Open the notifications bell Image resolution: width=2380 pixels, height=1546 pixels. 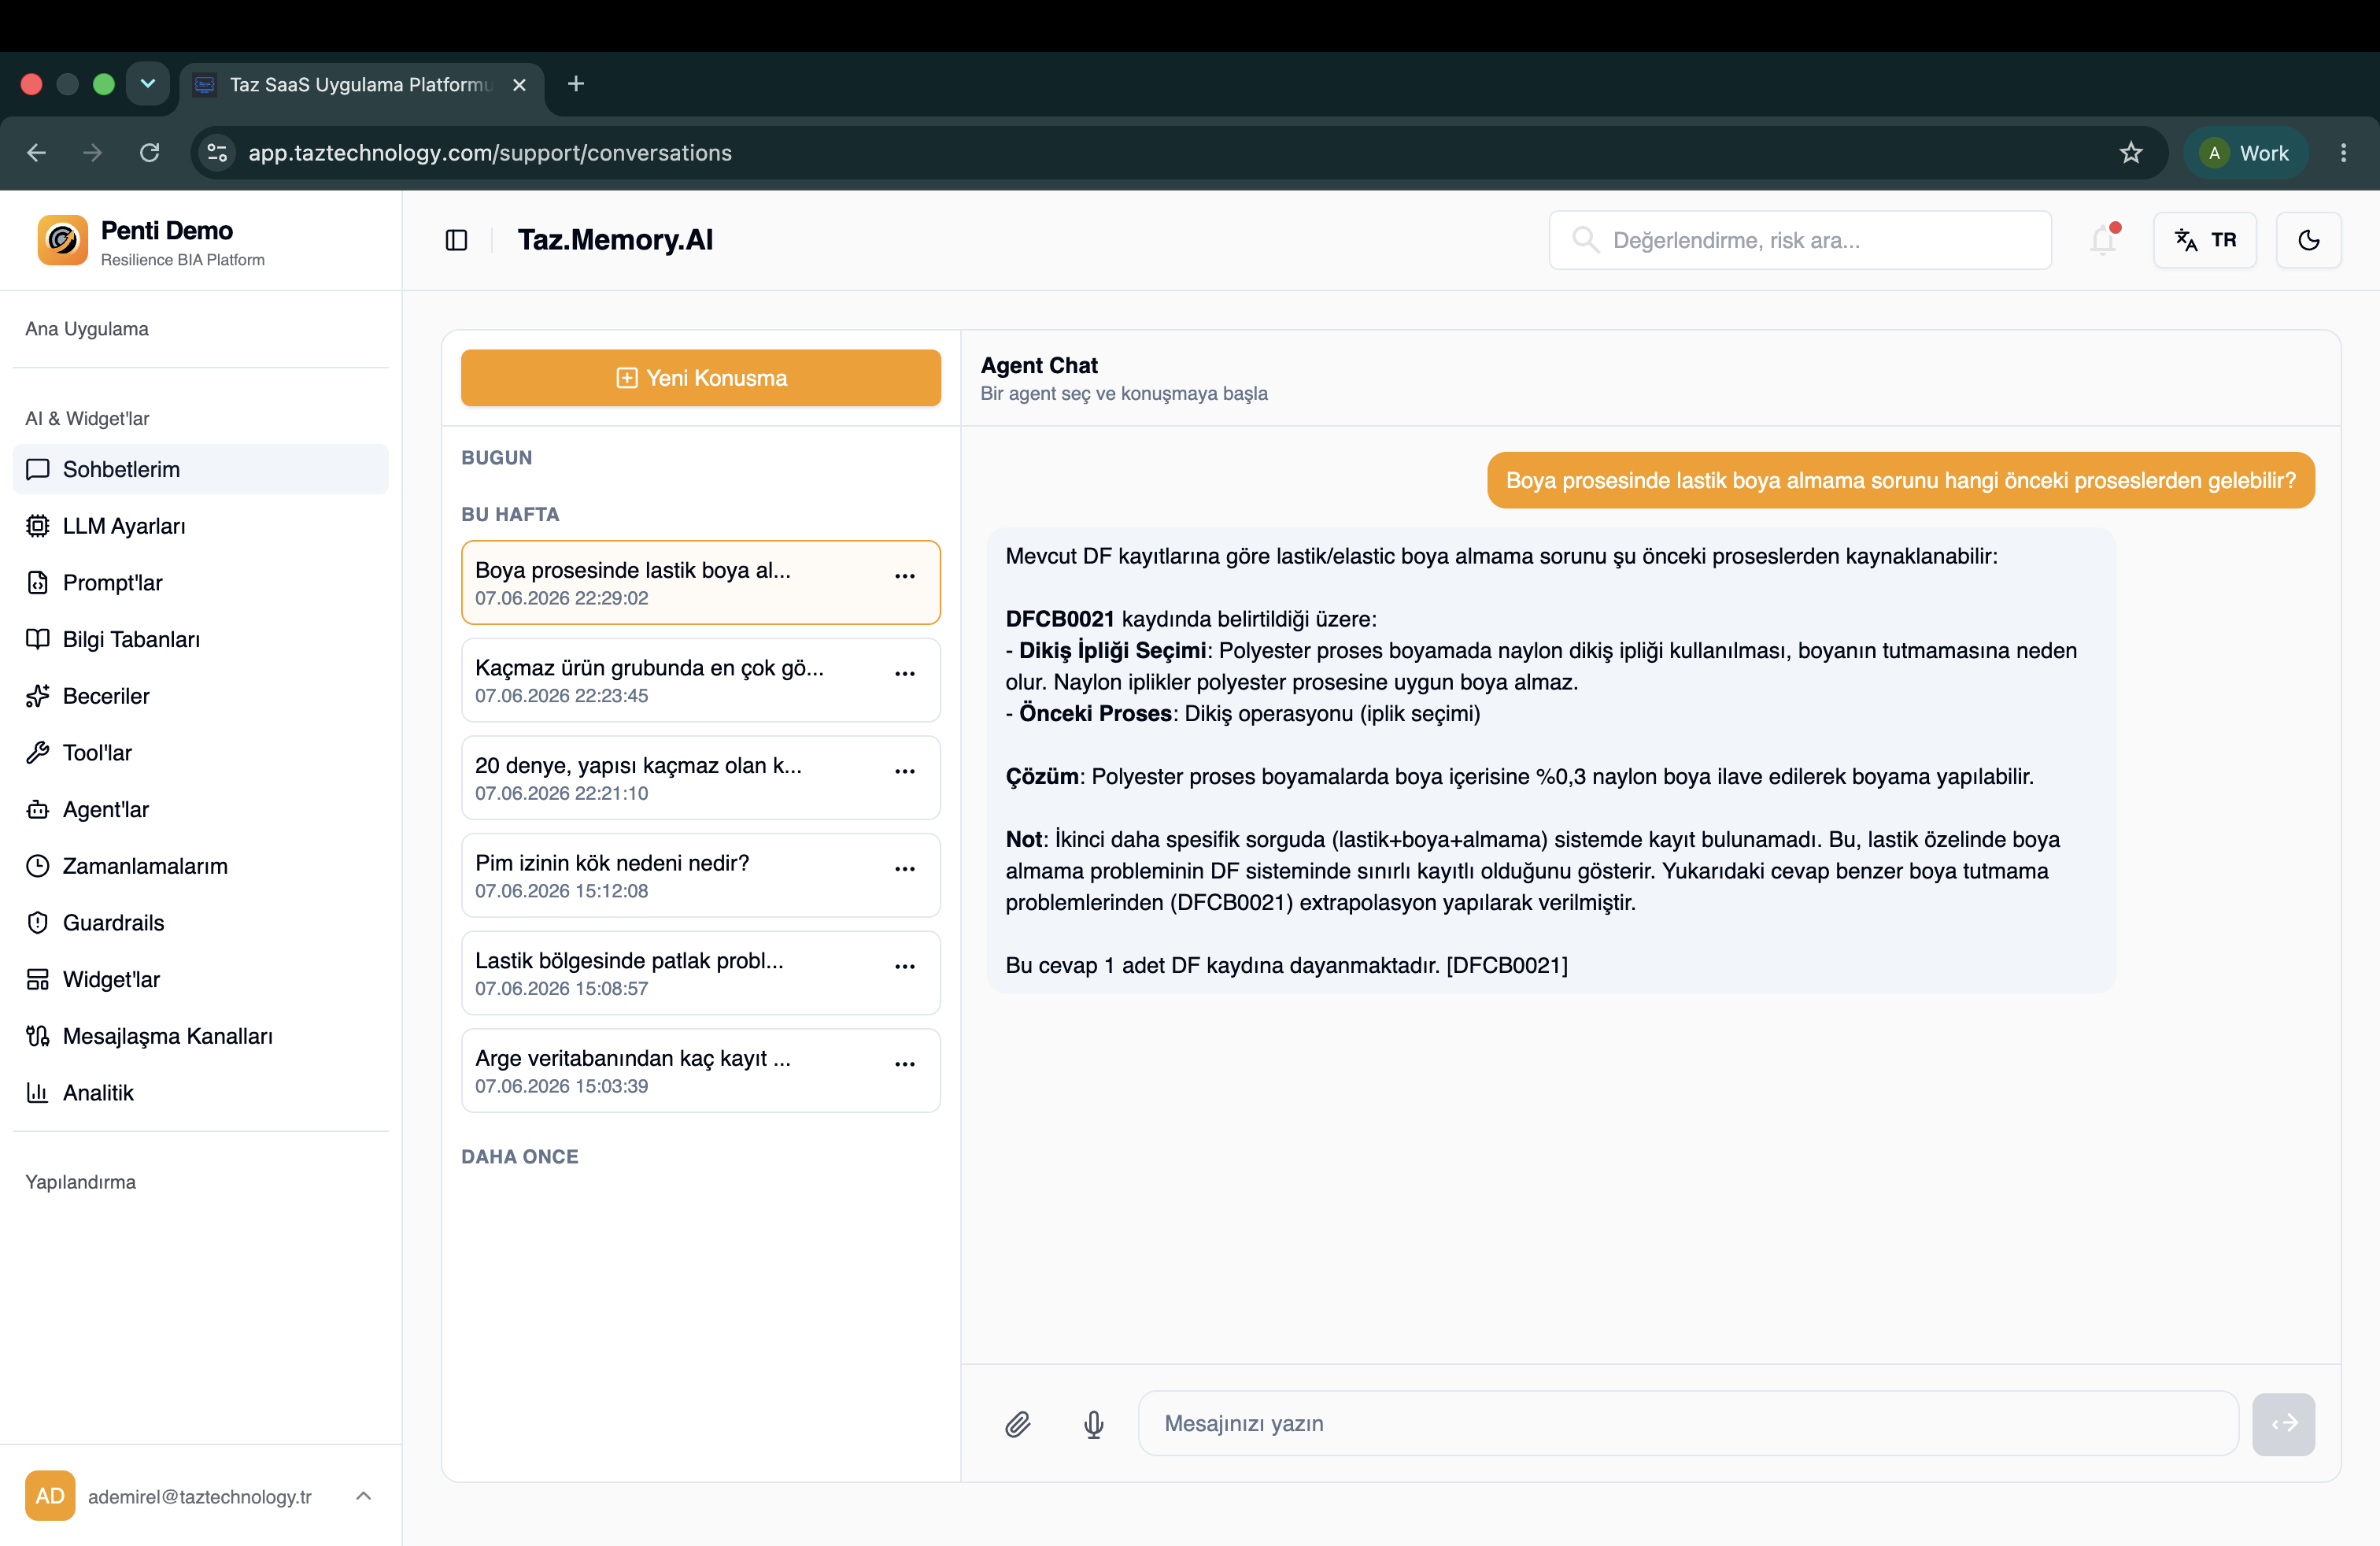coord(2103,240)
